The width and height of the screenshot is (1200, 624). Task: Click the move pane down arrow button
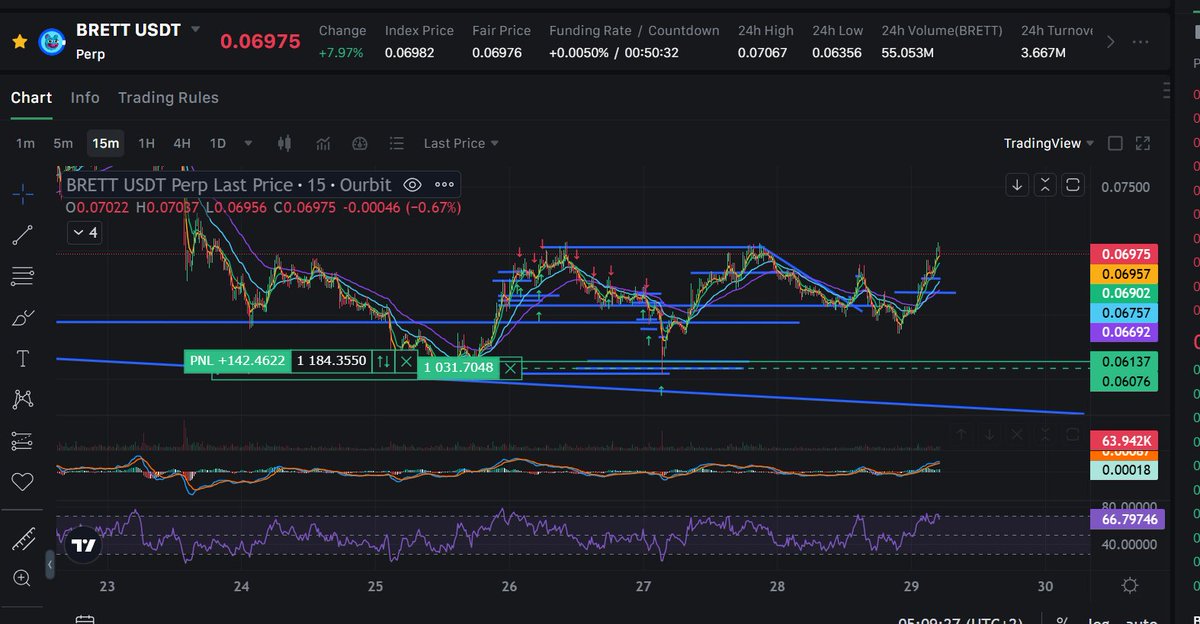tap(1017, 185)
